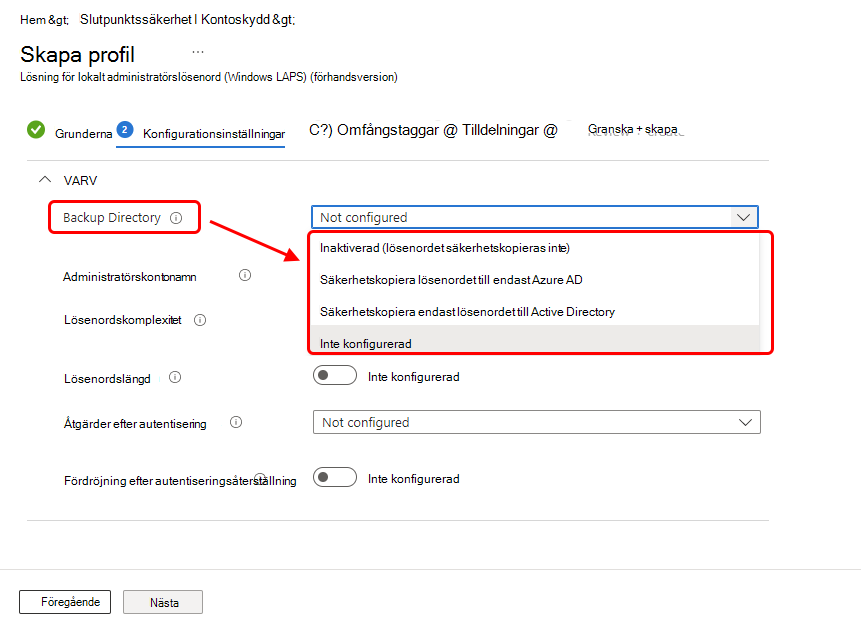Open the Backup Directory dropdown arrow
Image resolution: width=861 pixels, height=634 pixels.
(x=743, y=217)
